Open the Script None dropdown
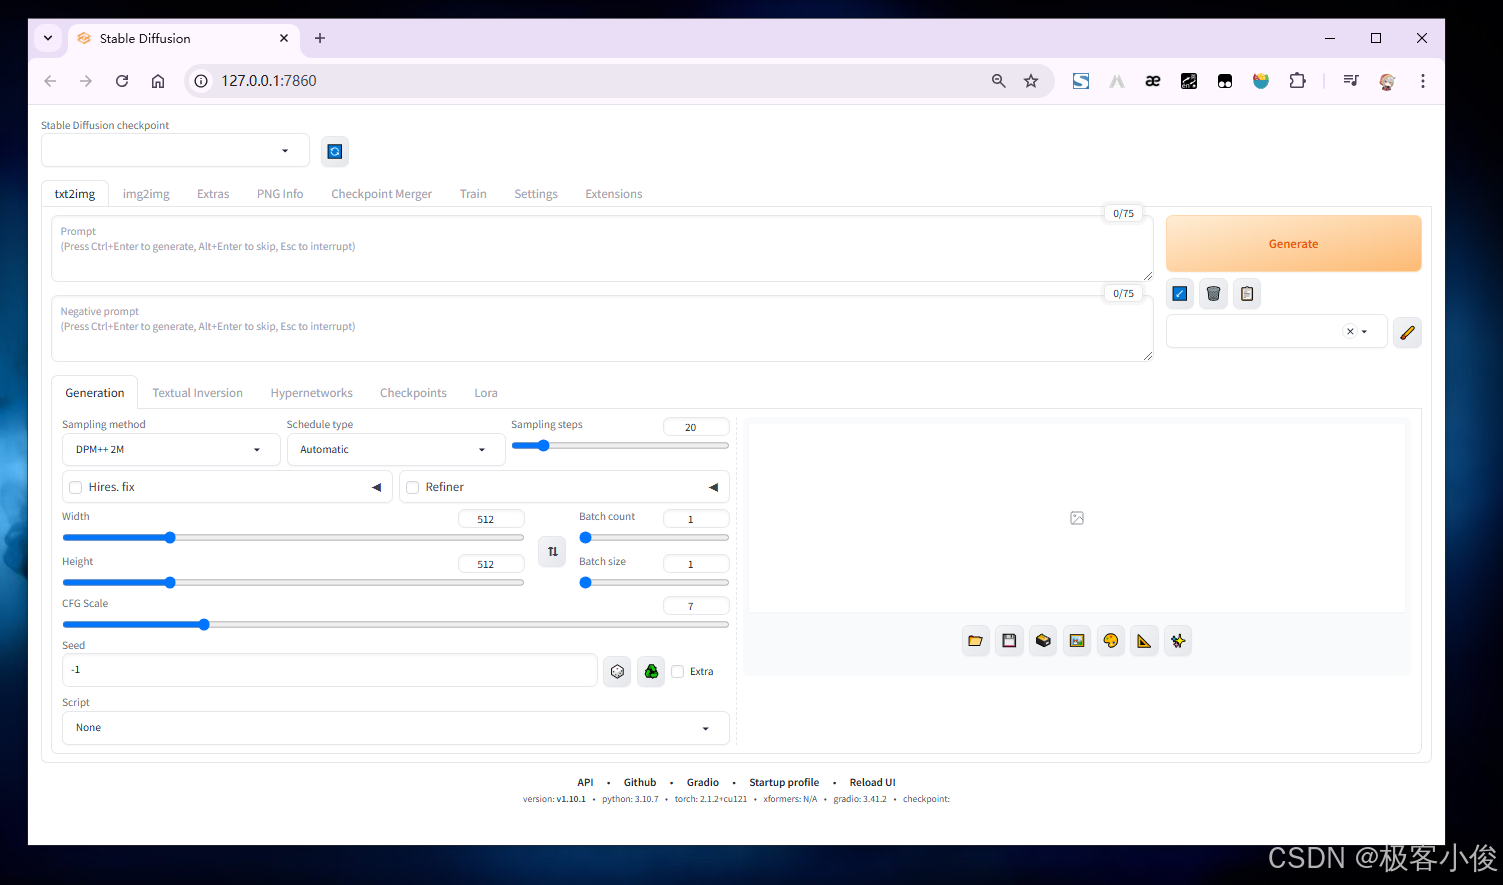 pos(396,728)
